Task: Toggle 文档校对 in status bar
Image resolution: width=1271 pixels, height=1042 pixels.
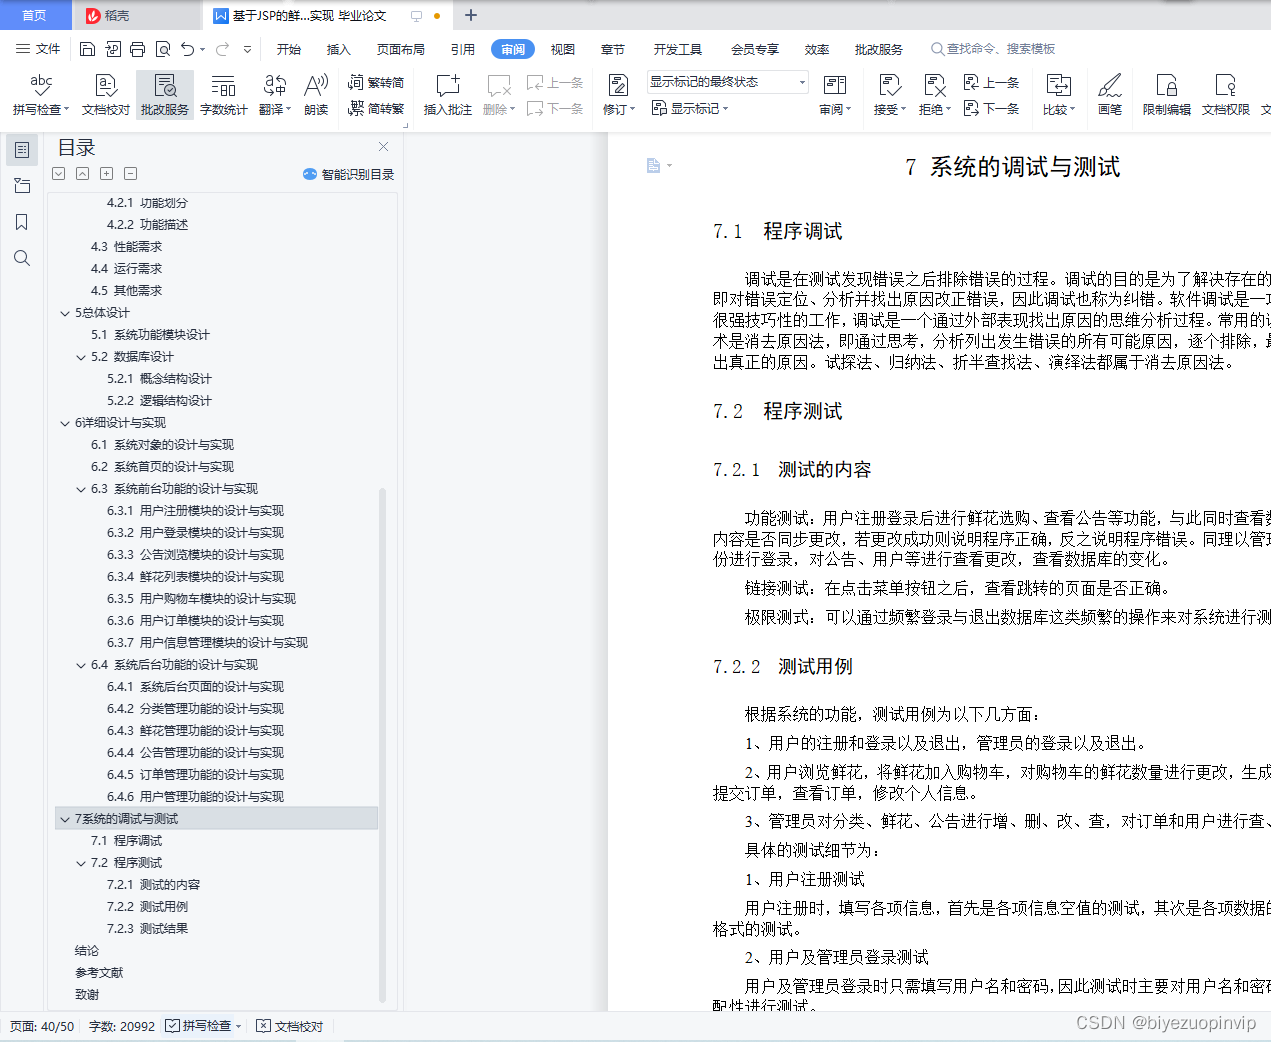Action: pyautogui.click(x=290, y=1026)
